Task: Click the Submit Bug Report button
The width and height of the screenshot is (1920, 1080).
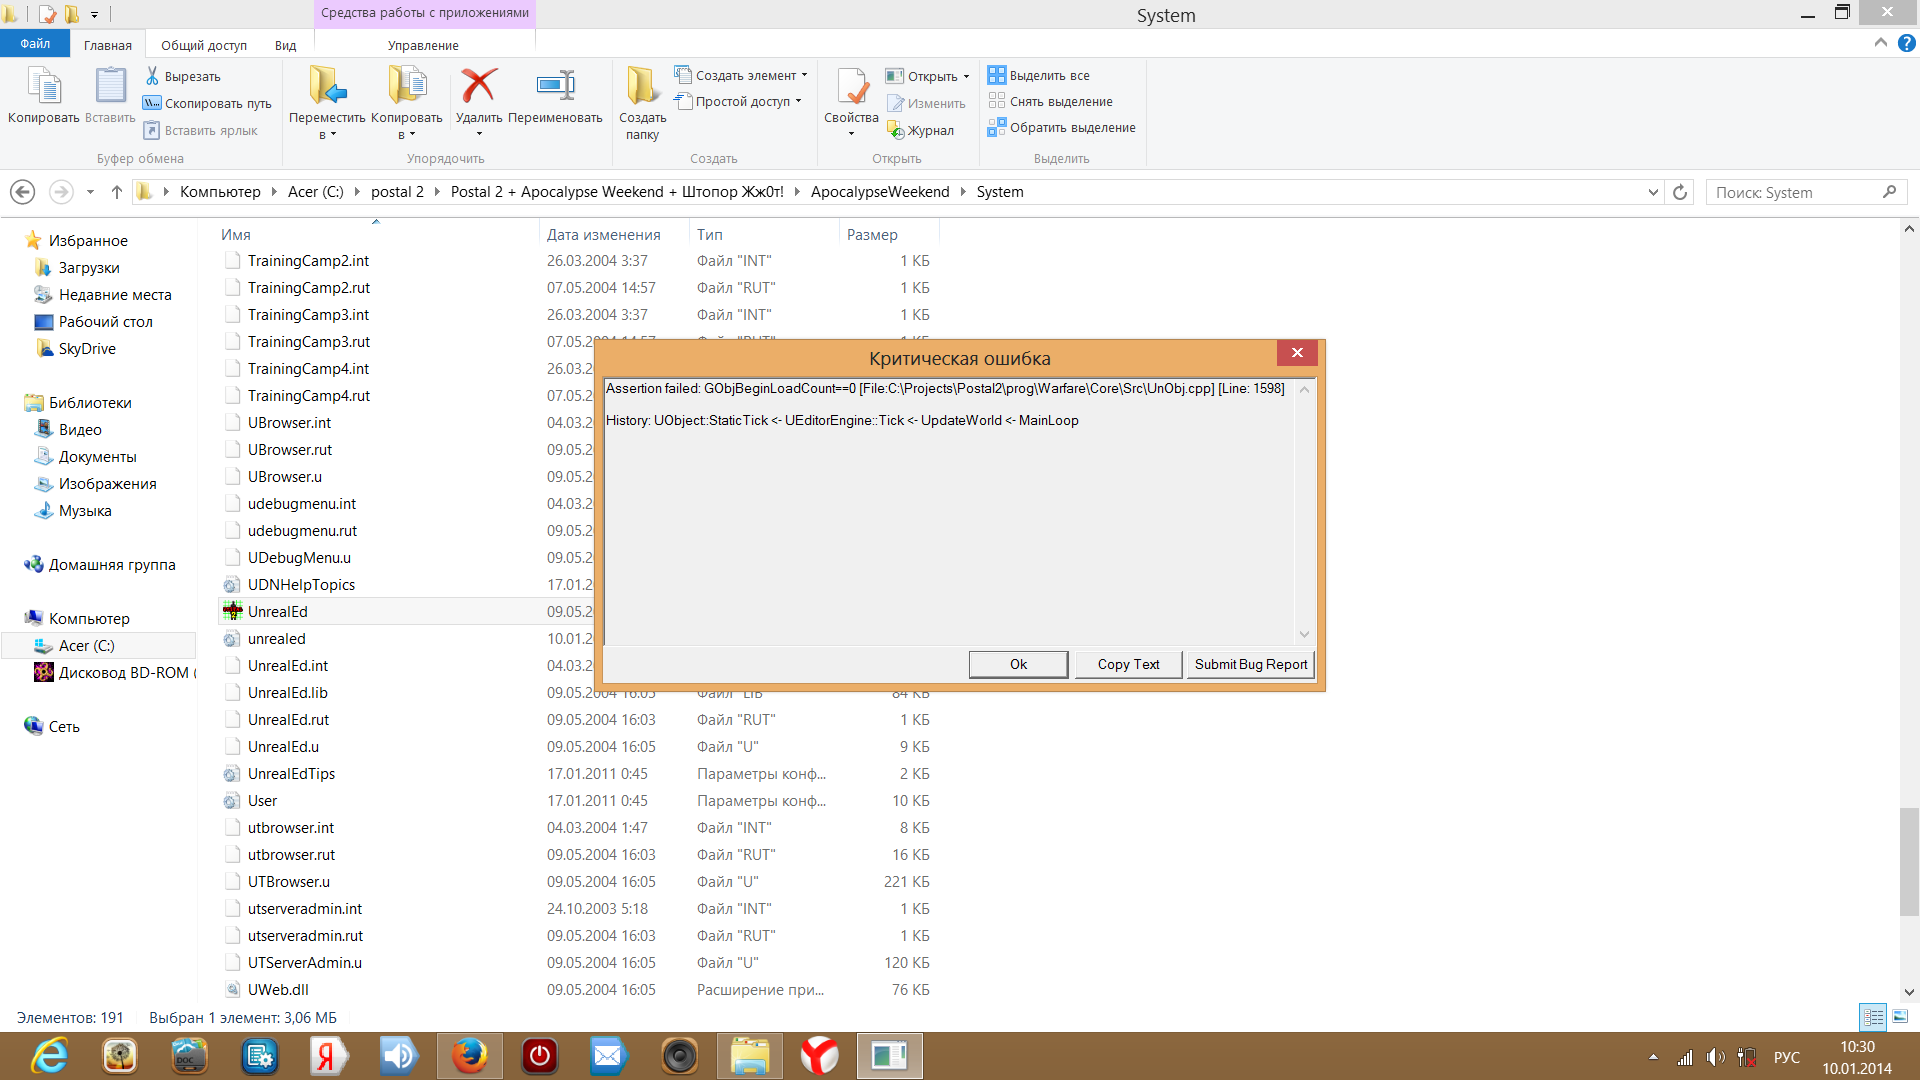Action: (x=1250, y=664)
